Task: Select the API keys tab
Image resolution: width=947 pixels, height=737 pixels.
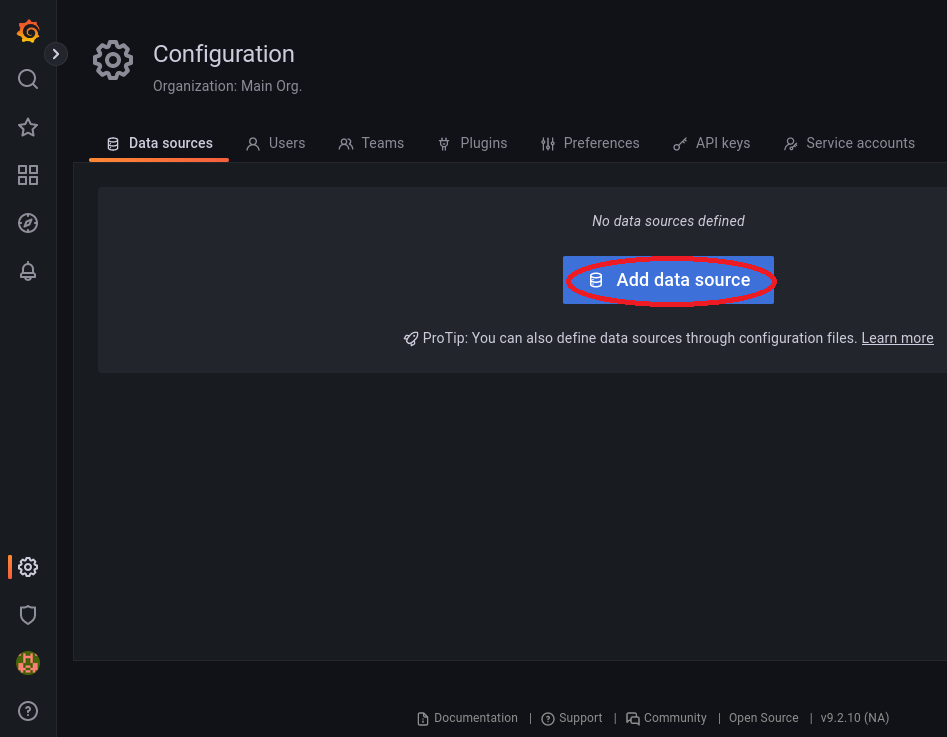Action: [710, 143]
